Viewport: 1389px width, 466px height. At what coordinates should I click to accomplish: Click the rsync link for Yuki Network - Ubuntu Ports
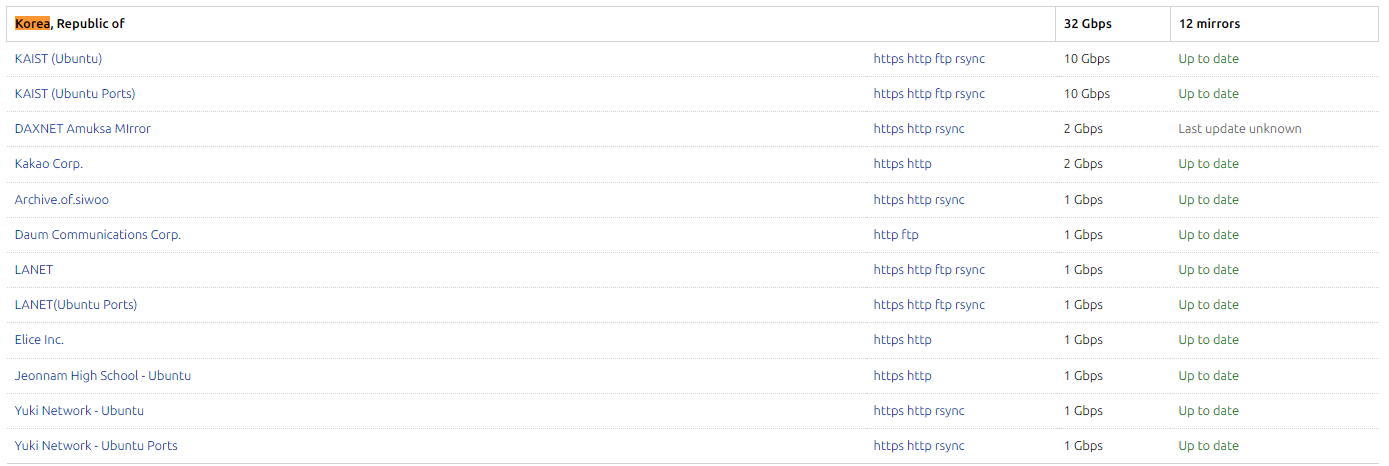(x=950, y=446)
